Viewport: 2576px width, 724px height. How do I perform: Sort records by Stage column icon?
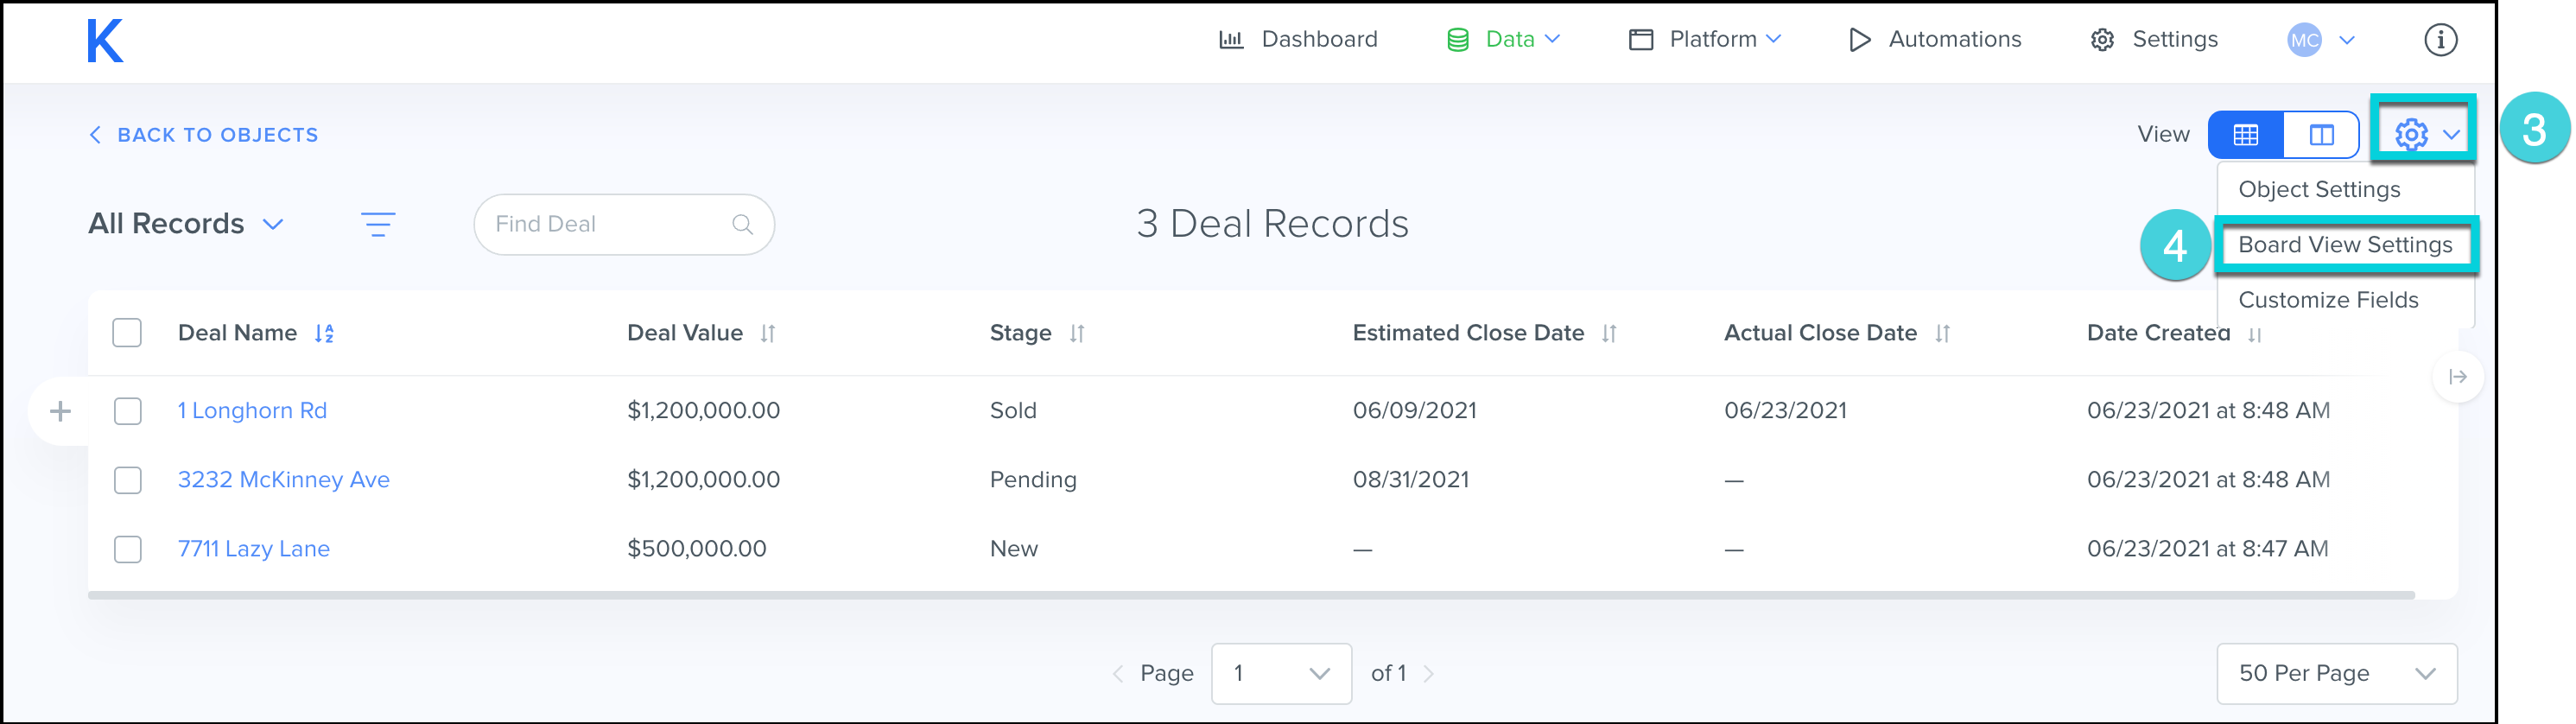pyautogui.click(x=1077, y=334)
